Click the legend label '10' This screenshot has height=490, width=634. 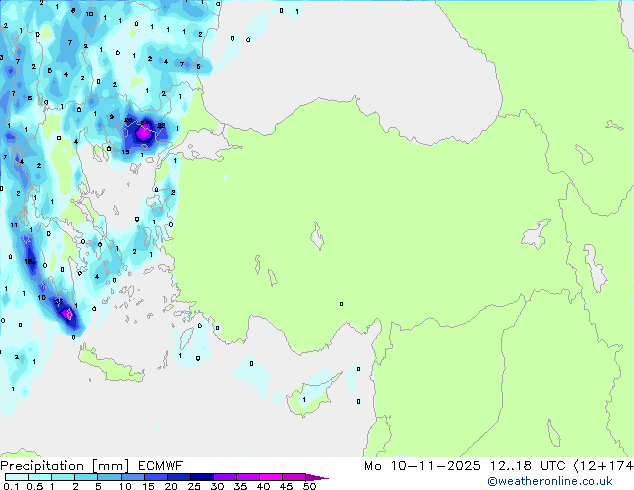coord(125,486)
